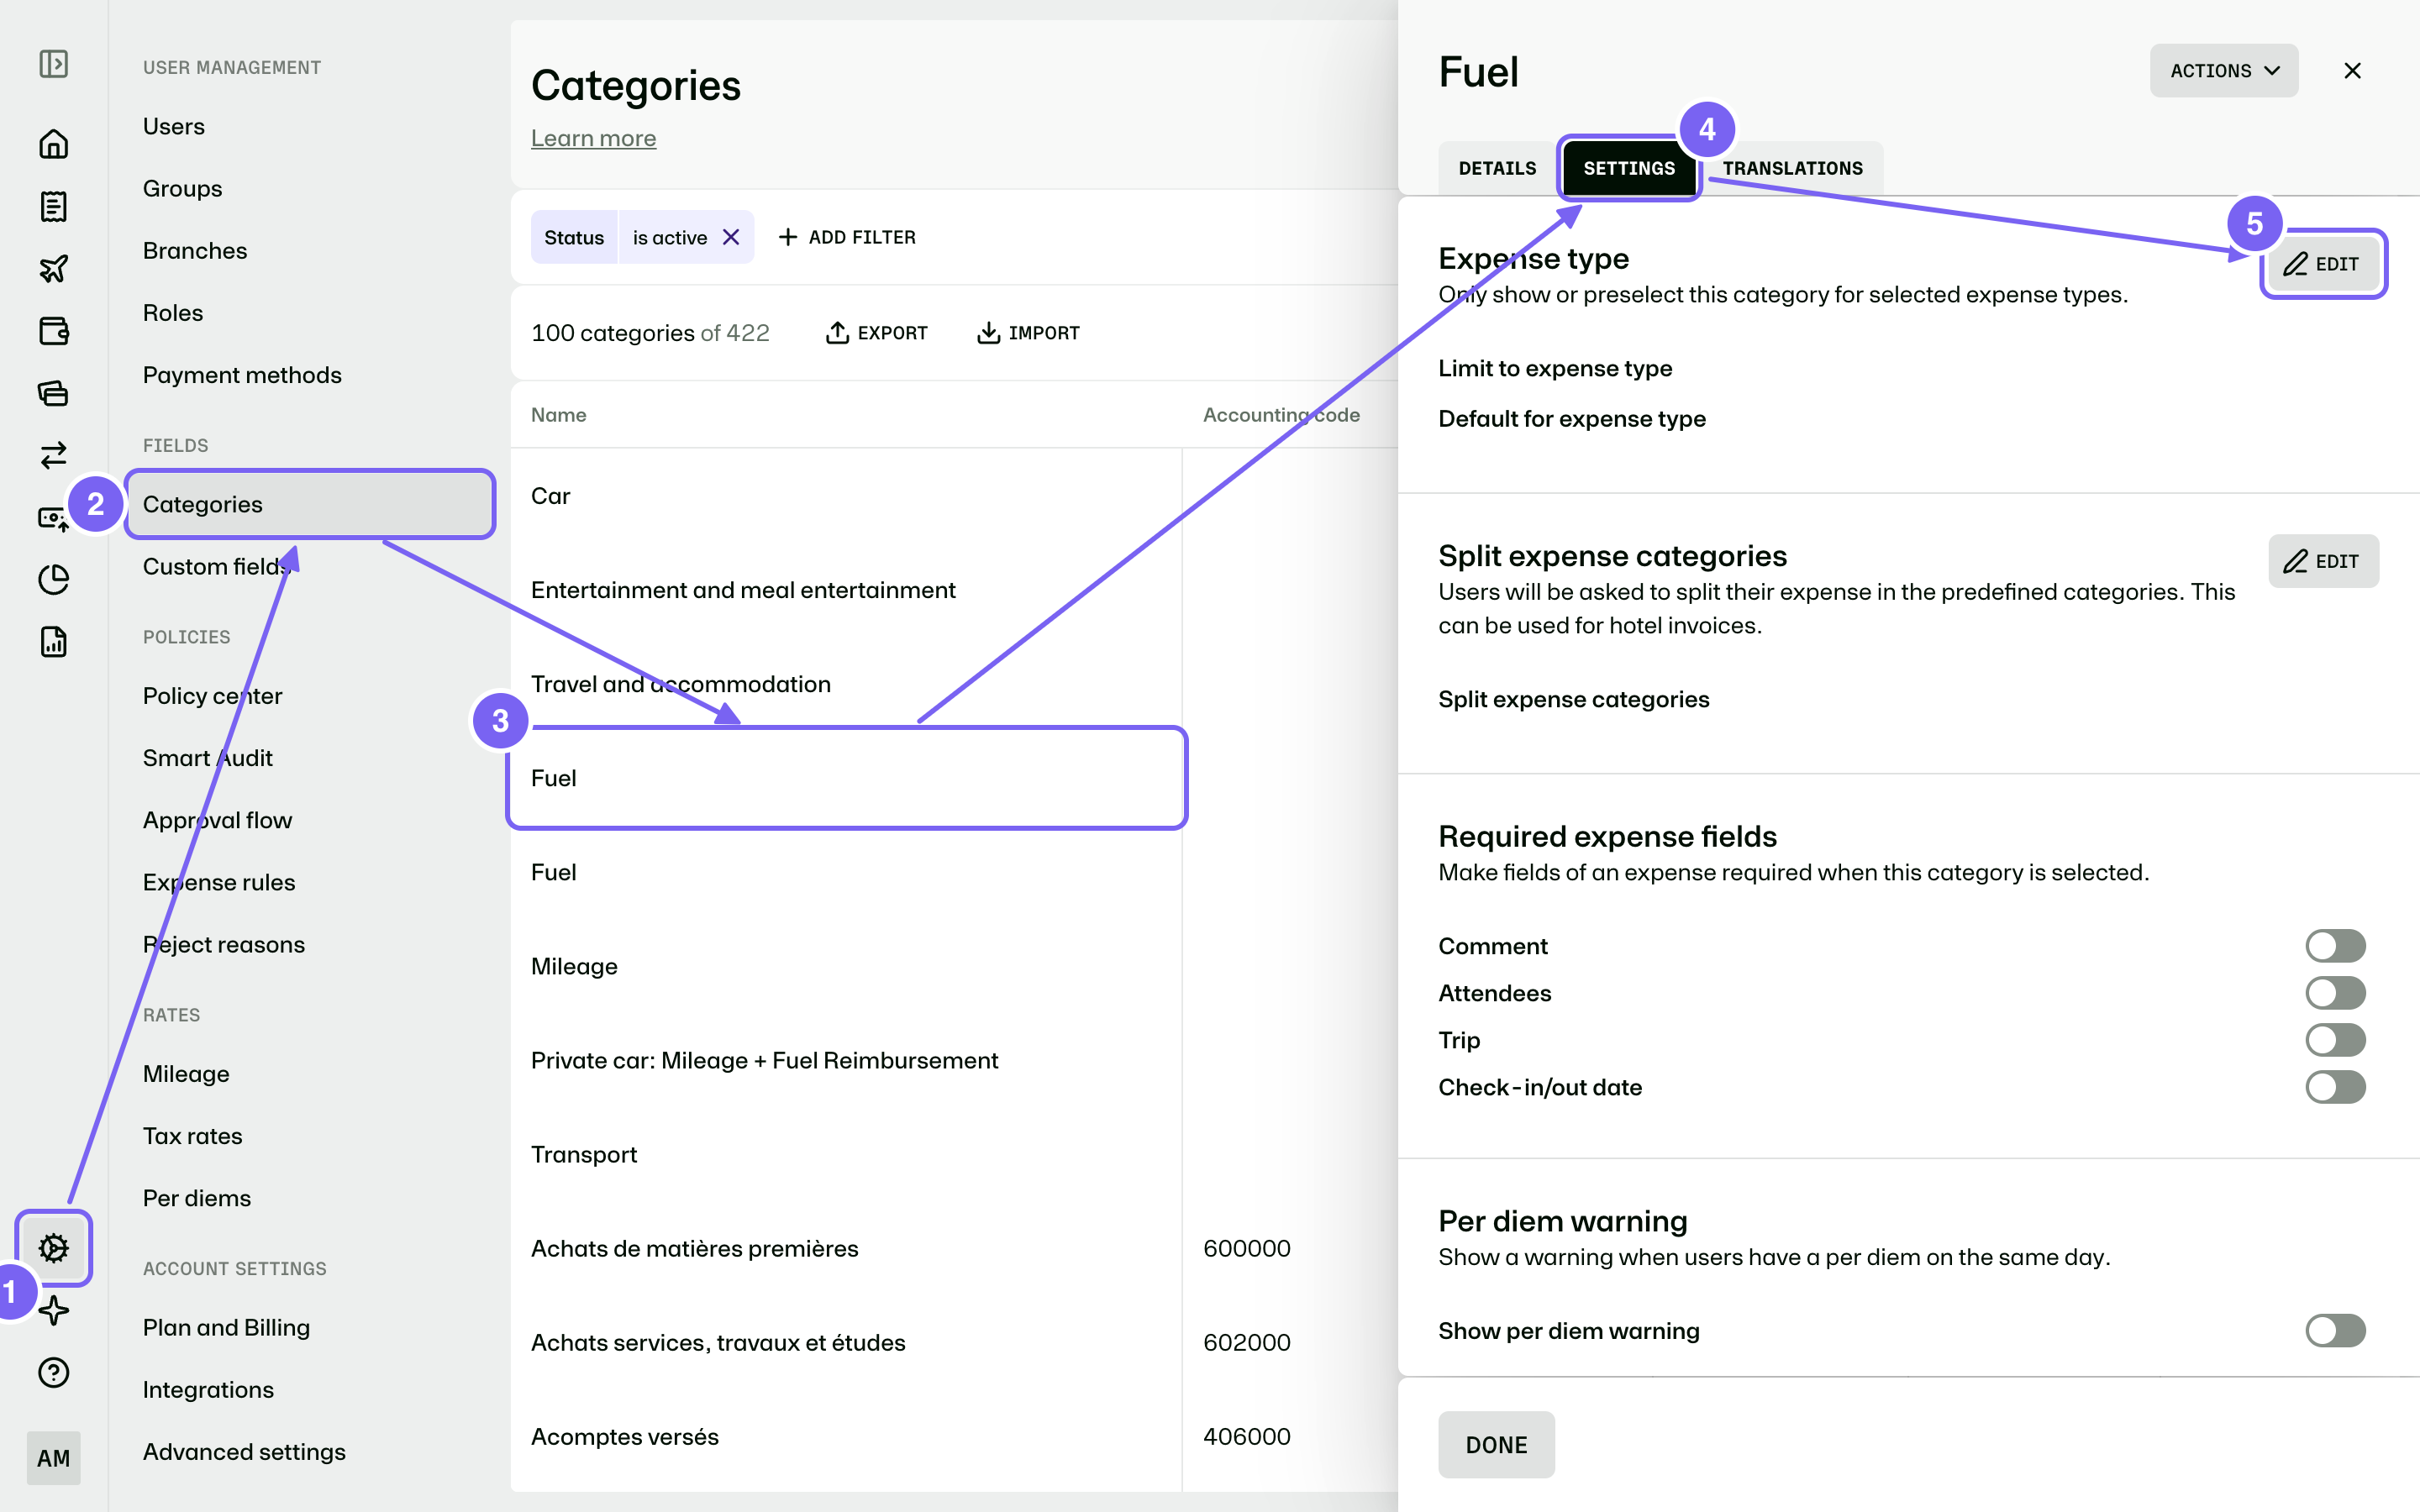The height and width of the screenshot is (1512, 2420).
Task: Export the categories list
Action: point(877,333)
